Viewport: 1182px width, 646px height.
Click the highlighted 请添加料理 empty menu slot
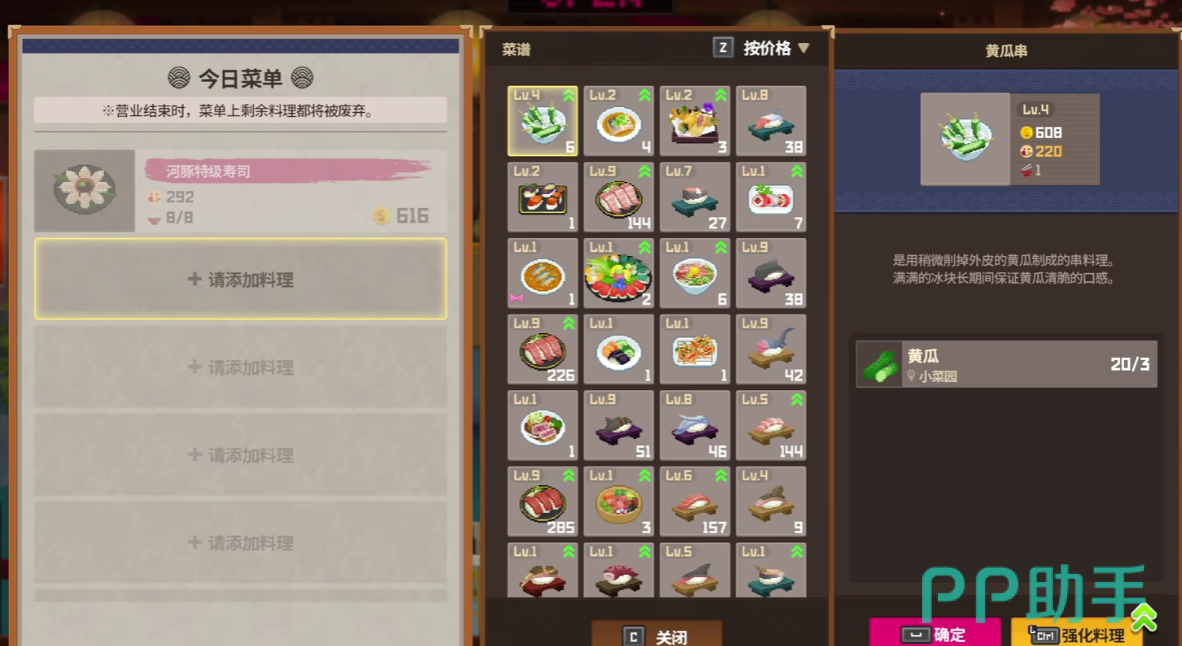240,279
